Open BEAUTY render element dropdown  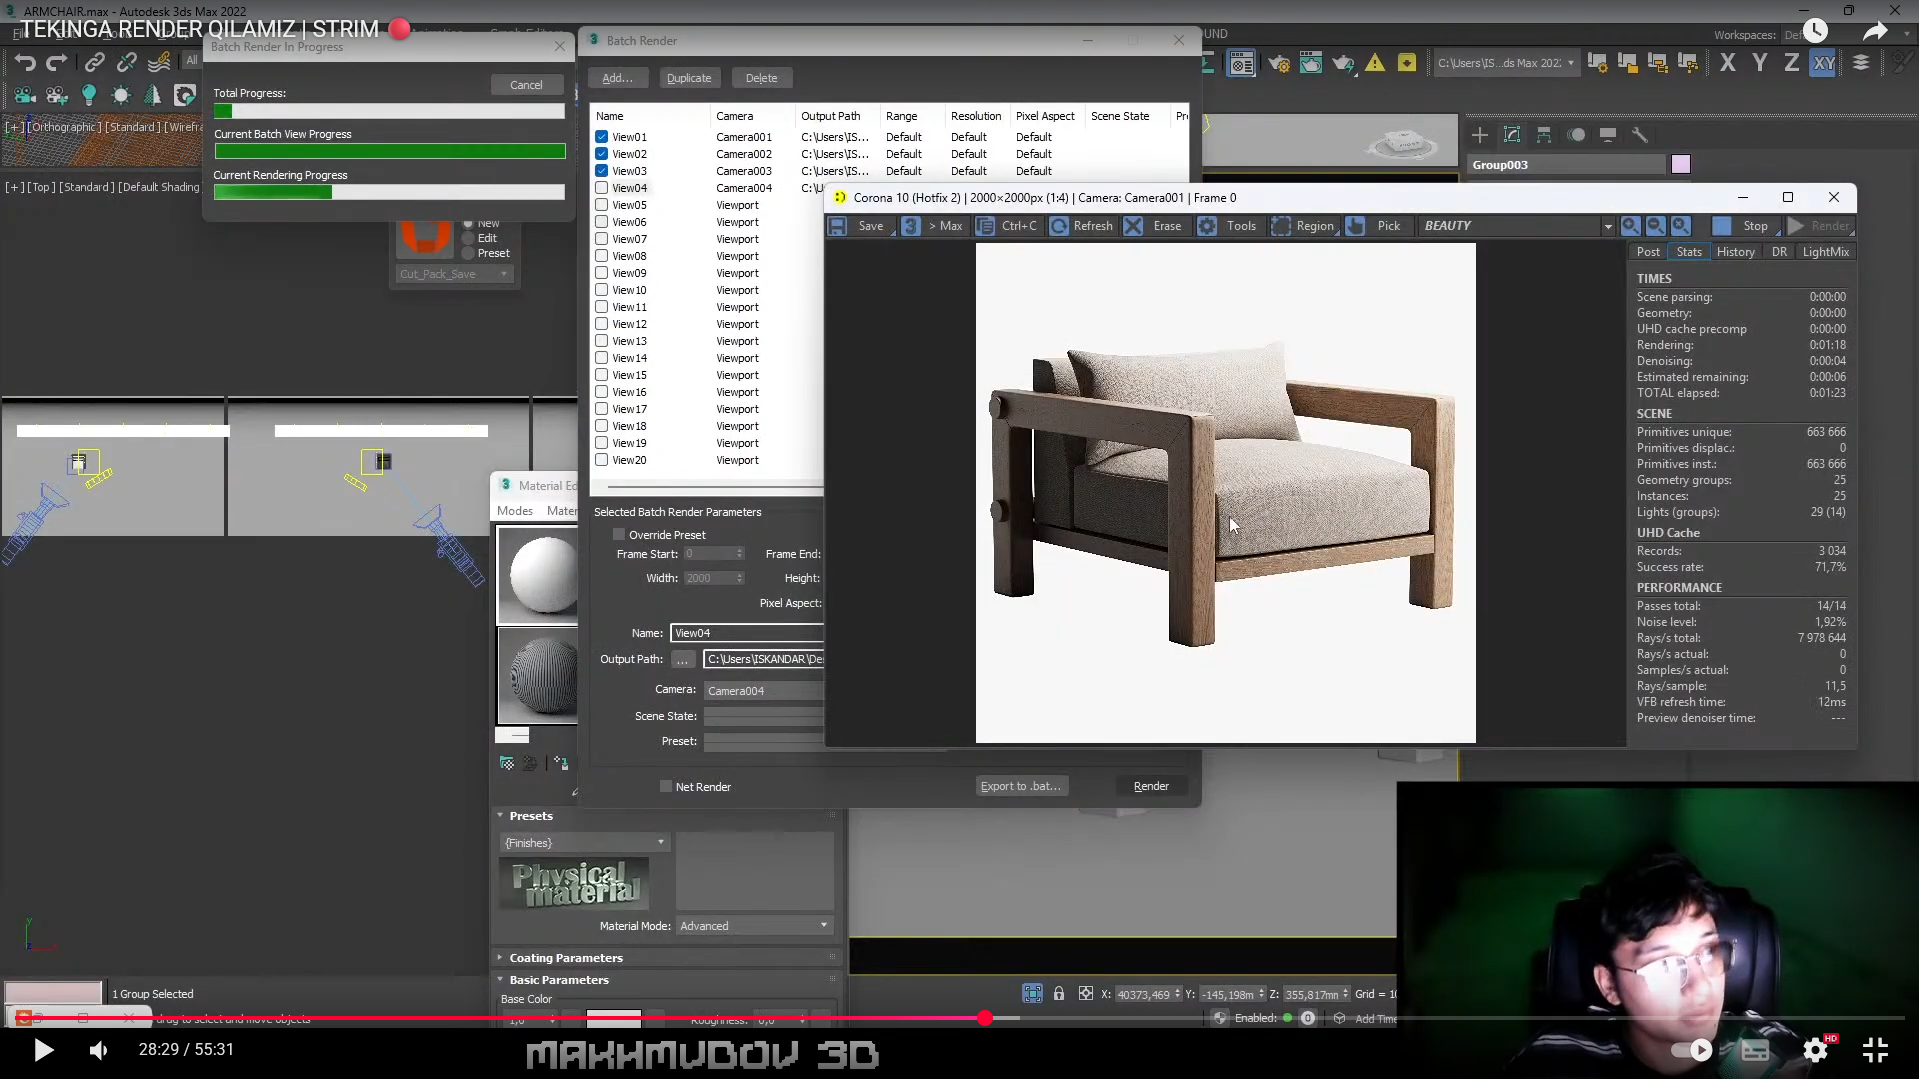[1607, 226]
